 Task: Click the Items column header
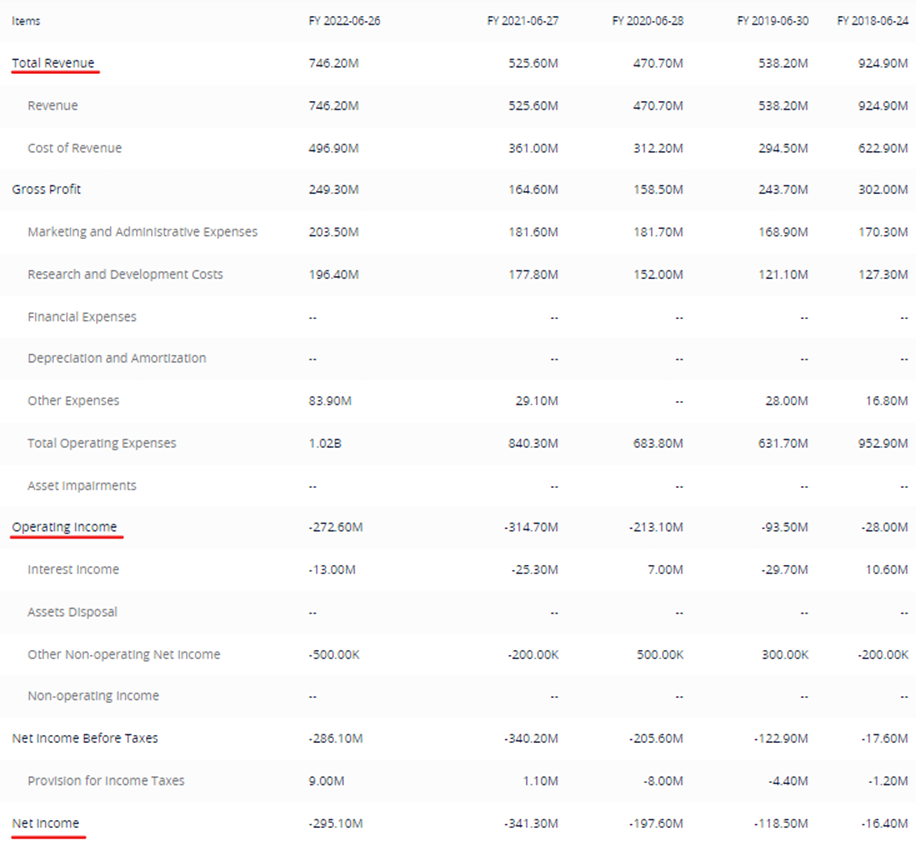(x=26, y=21)
